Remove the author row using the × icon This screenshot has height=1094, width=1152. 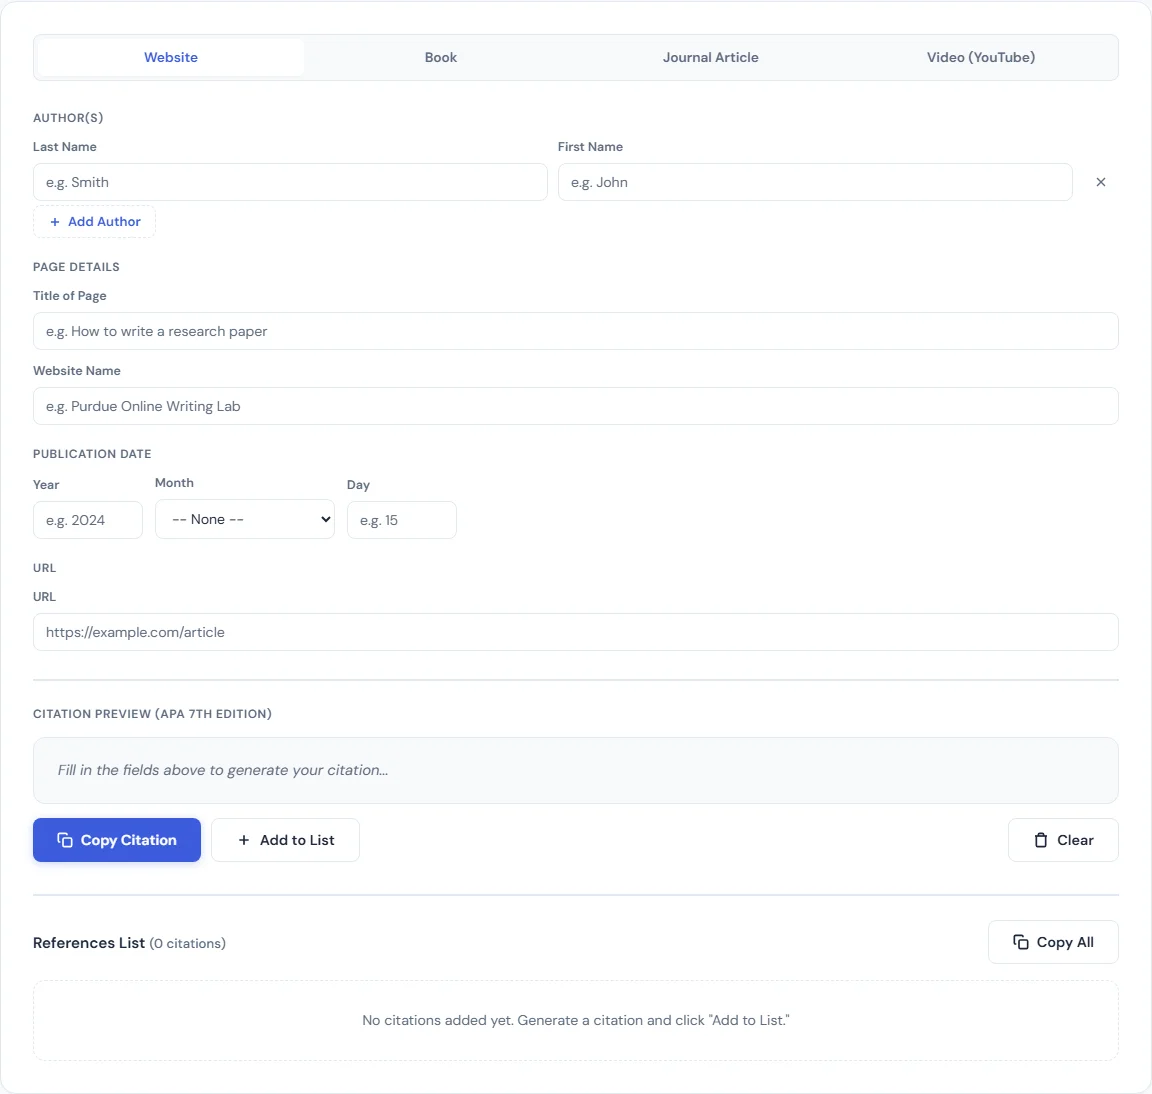(1101, 182)
